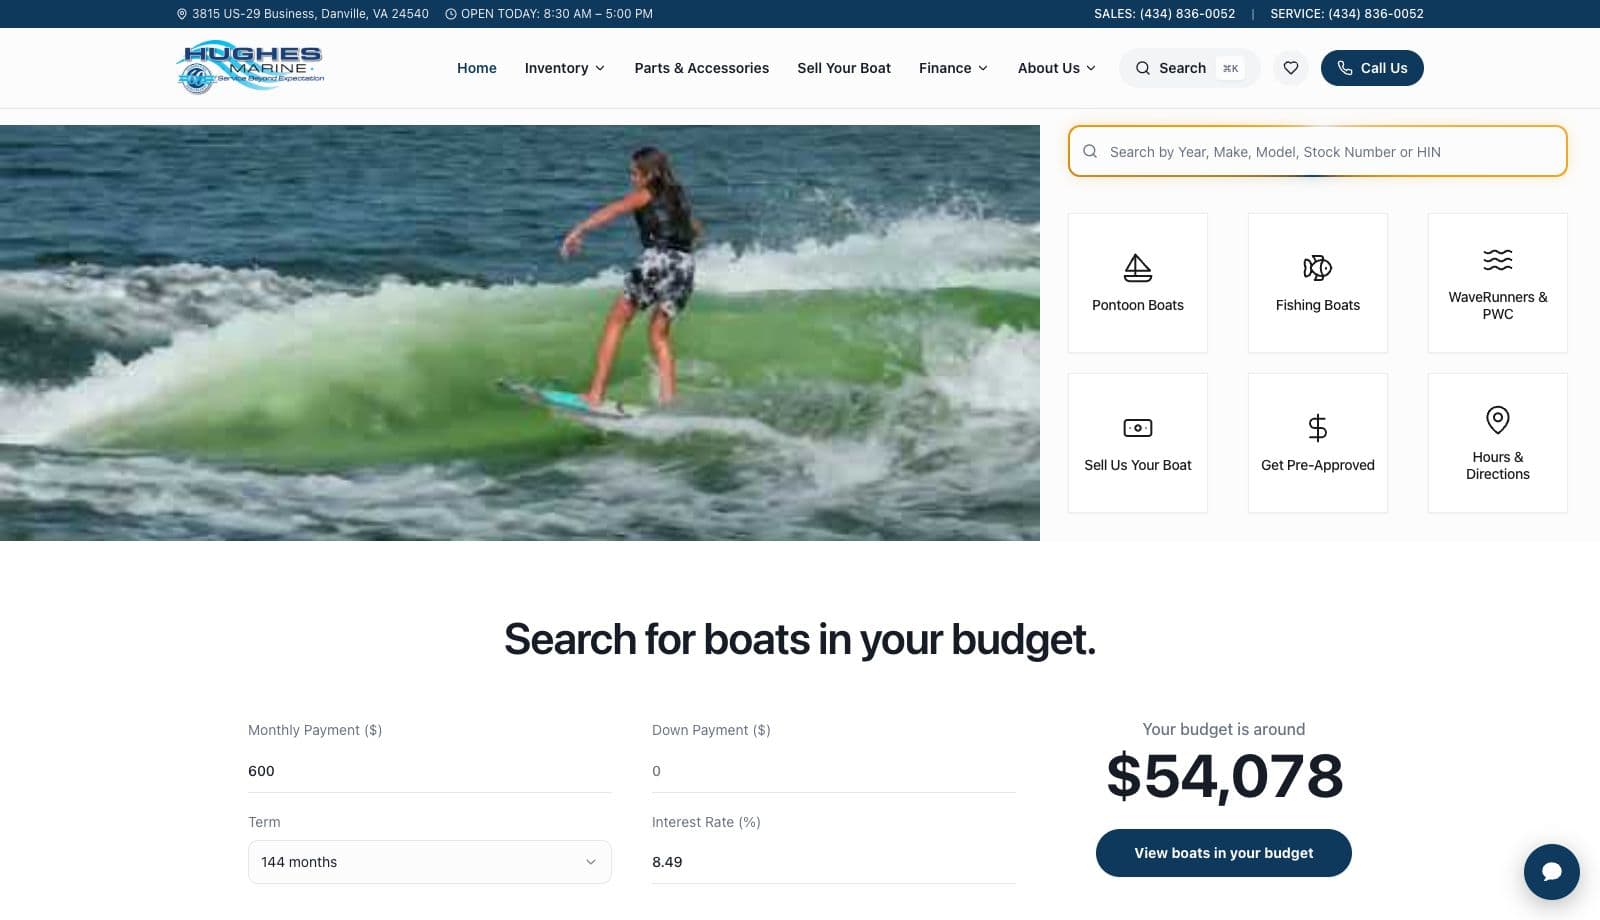Open Sell Your Boat nav item

pos(844,68)
